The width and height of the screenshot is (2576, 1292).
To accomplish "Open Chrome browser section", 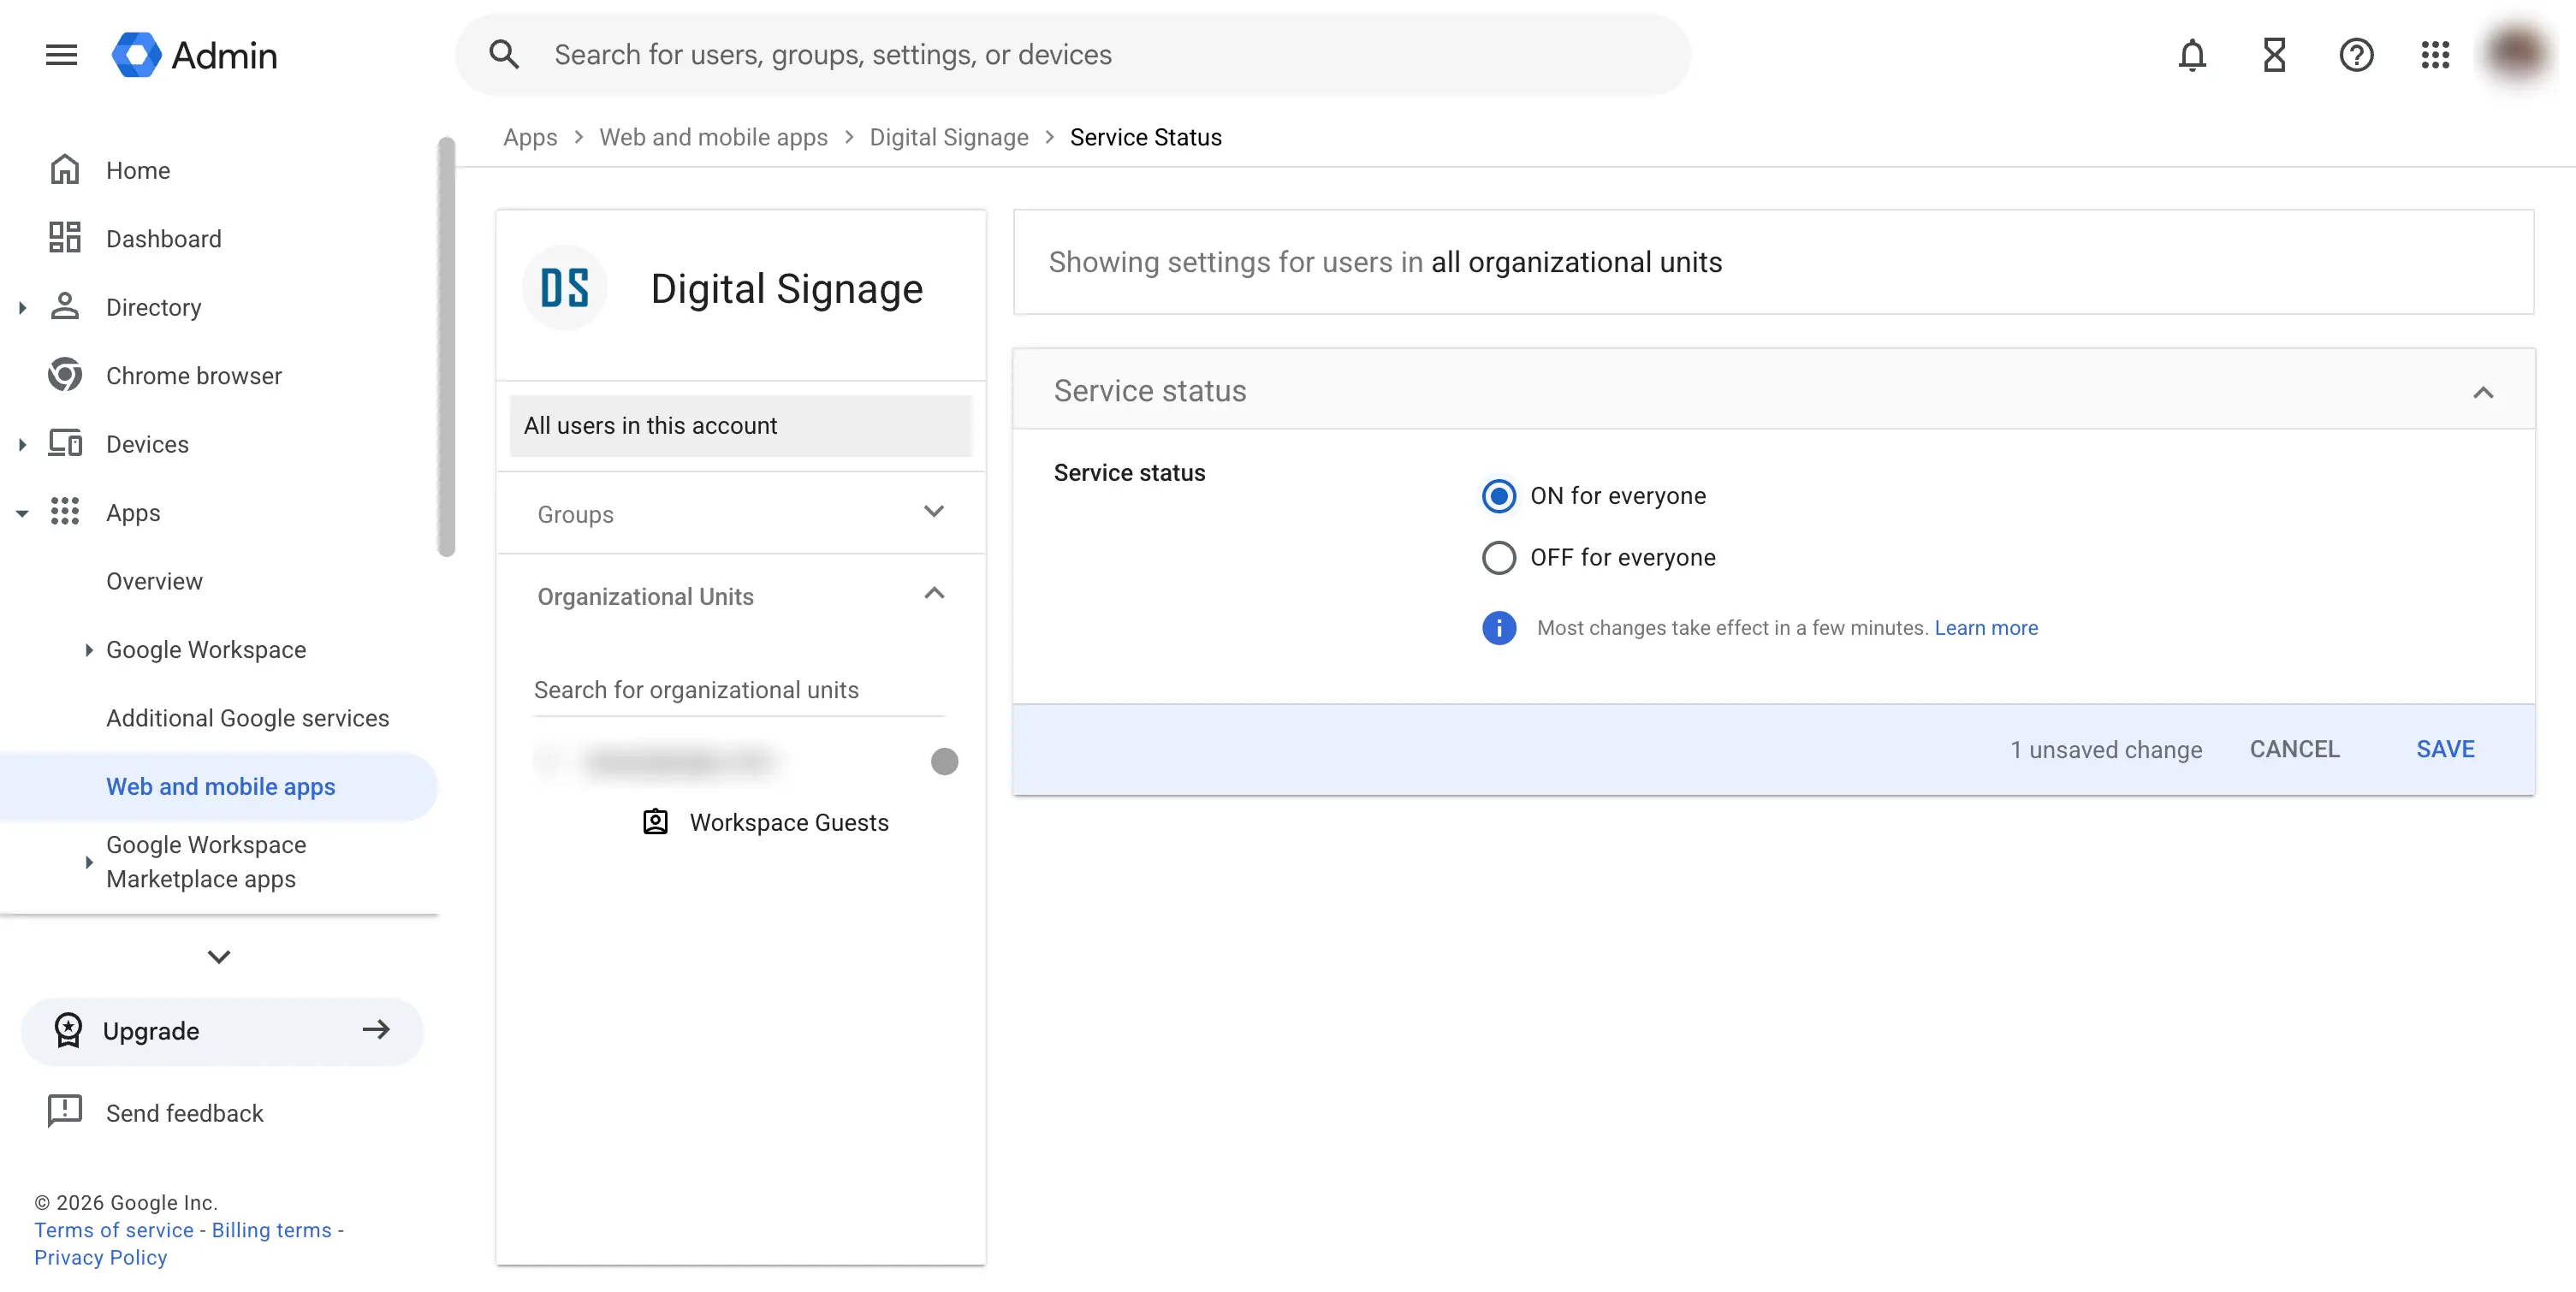I will (193, 376).
